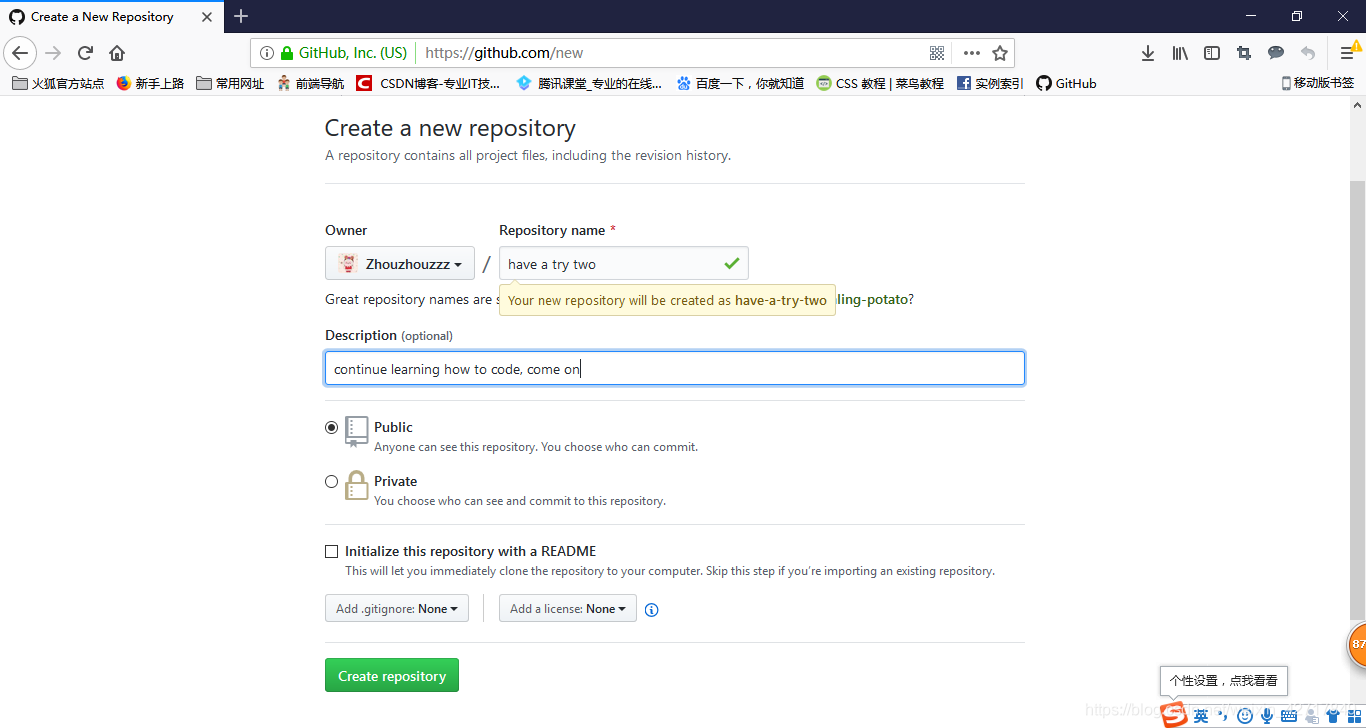This screenshot has height=728, width=1366.
Task: Open the GitHub bookmark in bookmarks bar
Action: pyautogui.click(x=1066, y=83)
